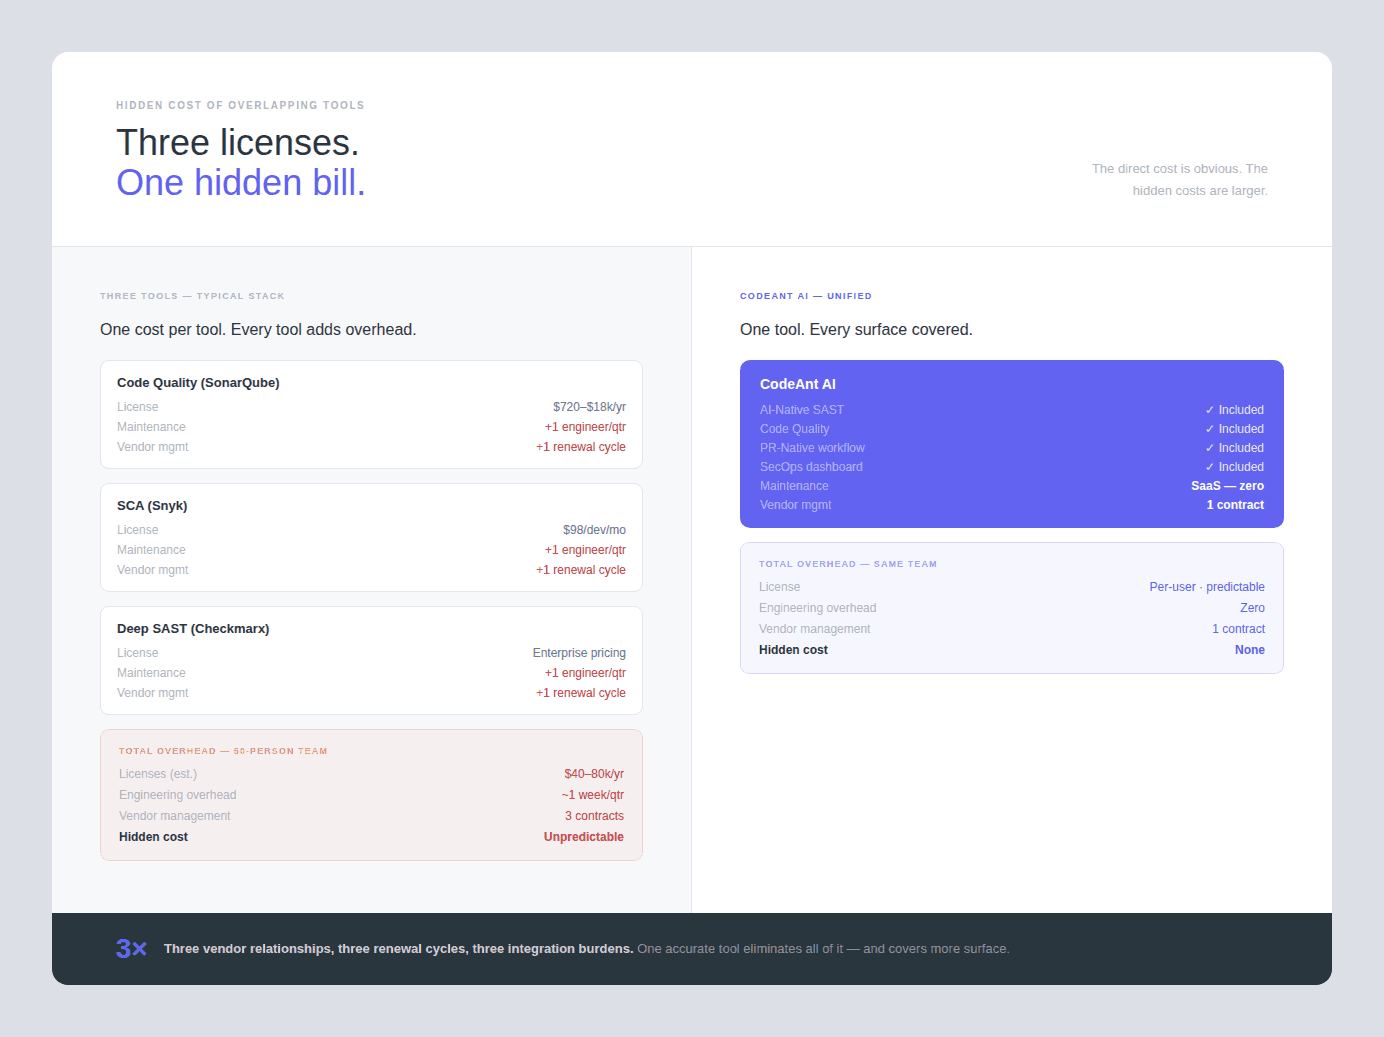Click 'THREE TOOLS — TYPICAL STACK' label

tap(192, 296)
